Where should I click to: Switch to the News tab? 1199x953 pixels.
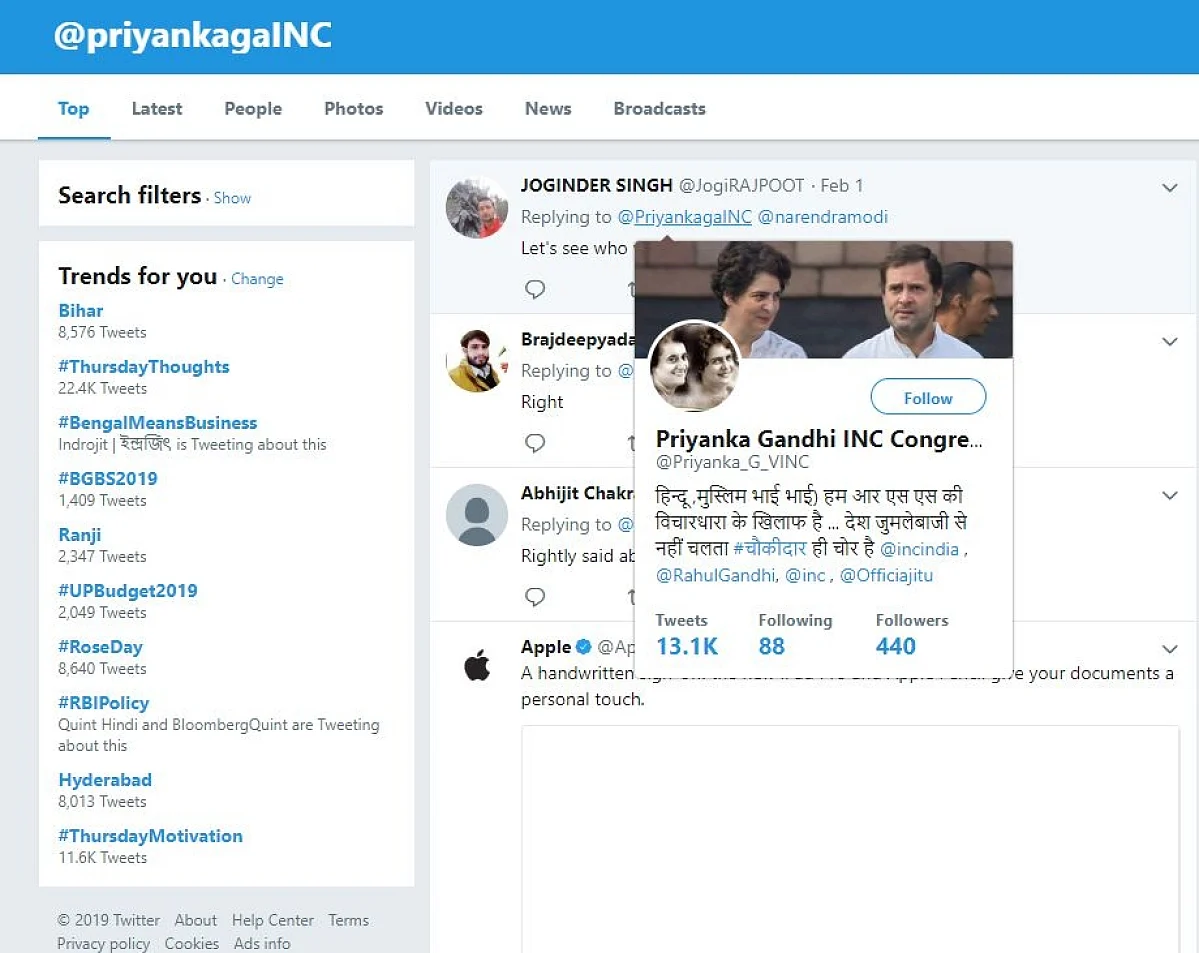[x=548, y=109]
